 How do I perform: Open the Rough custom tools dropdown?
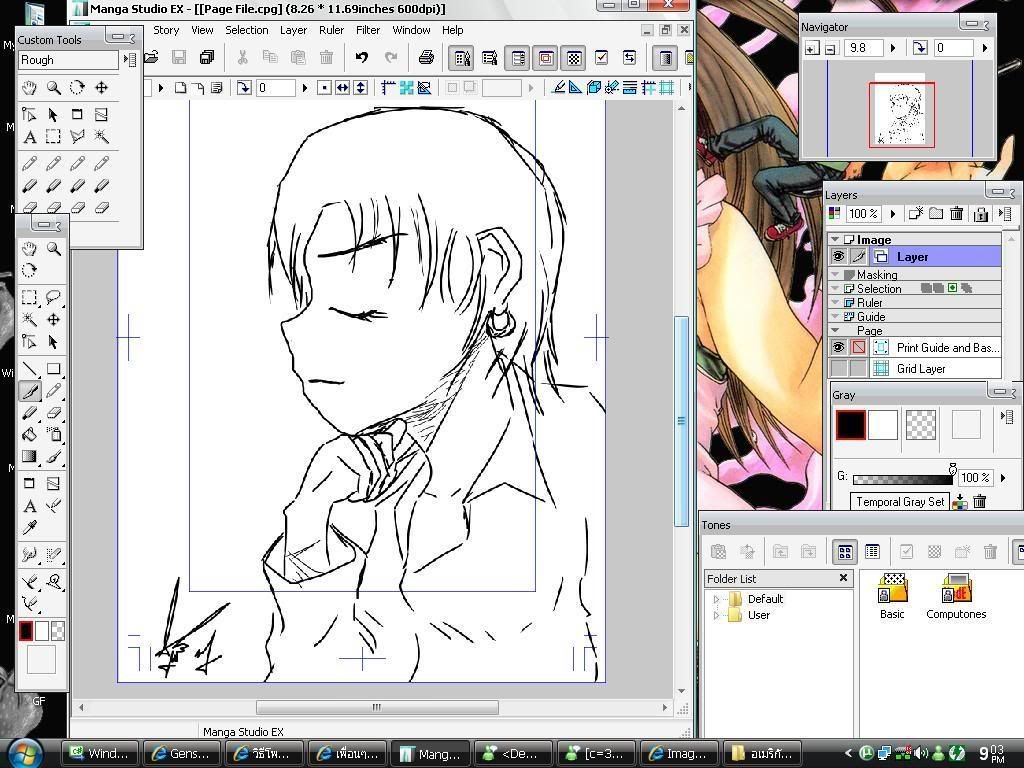[130, 60]
